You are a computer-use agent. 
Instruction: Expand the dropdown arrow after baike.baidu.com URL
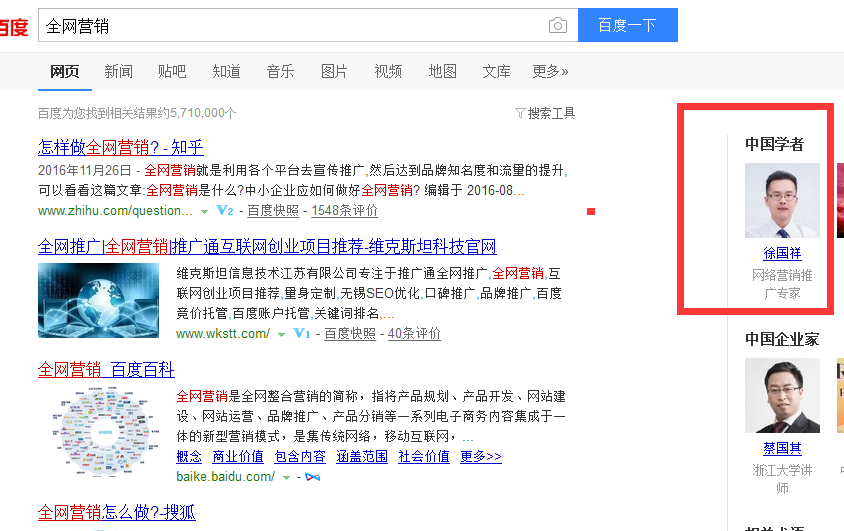[286, 478]
